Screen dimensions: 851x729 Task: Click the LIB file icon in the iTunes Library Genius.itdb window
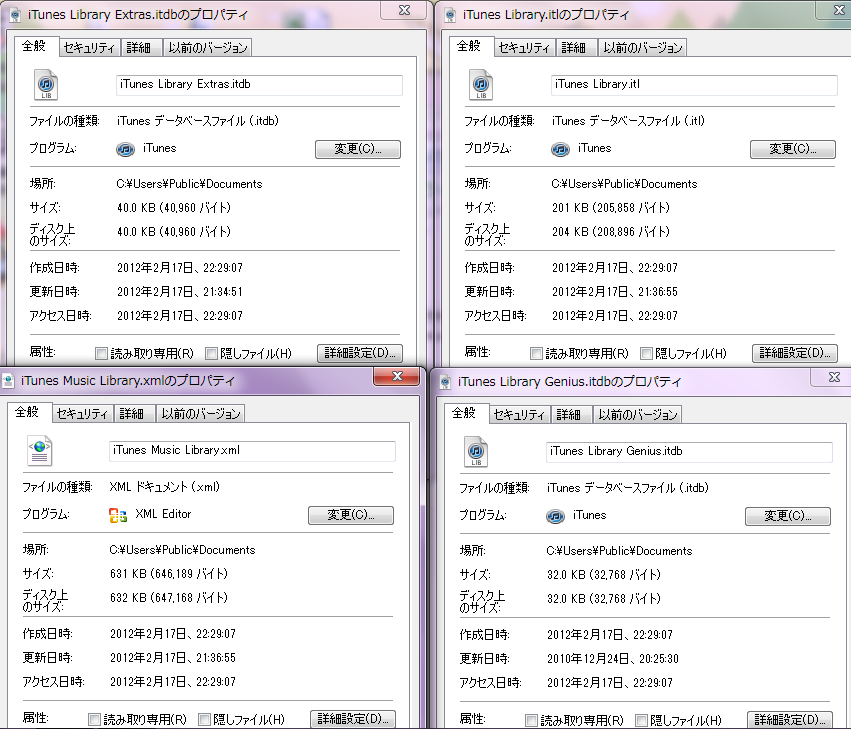click(x=476, y=452)
